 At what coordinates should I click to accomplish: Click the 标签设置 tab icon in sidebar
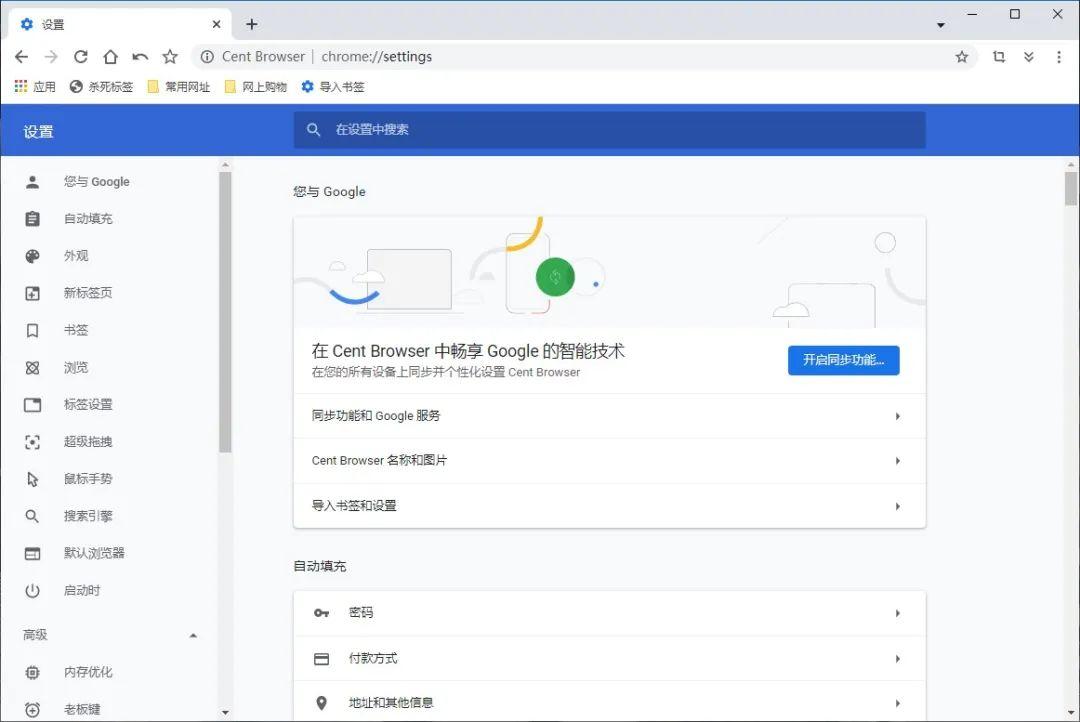point(32,404)
